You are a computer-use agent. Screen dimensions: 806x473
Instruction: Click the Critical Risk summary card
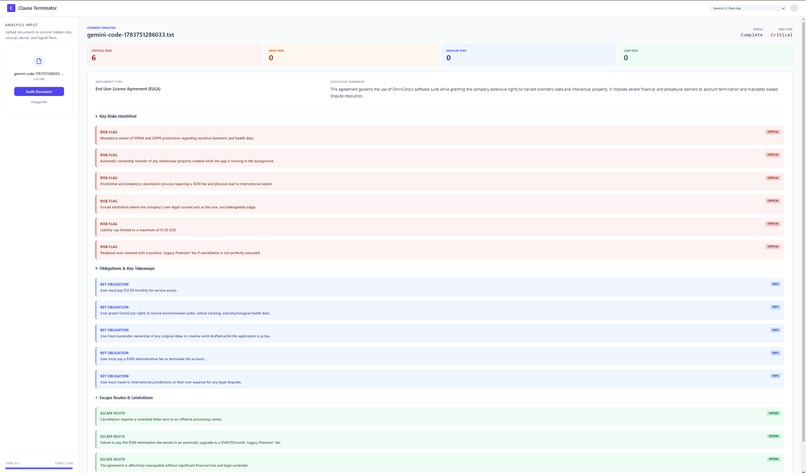pyautogui.click(x=174, y=55)
